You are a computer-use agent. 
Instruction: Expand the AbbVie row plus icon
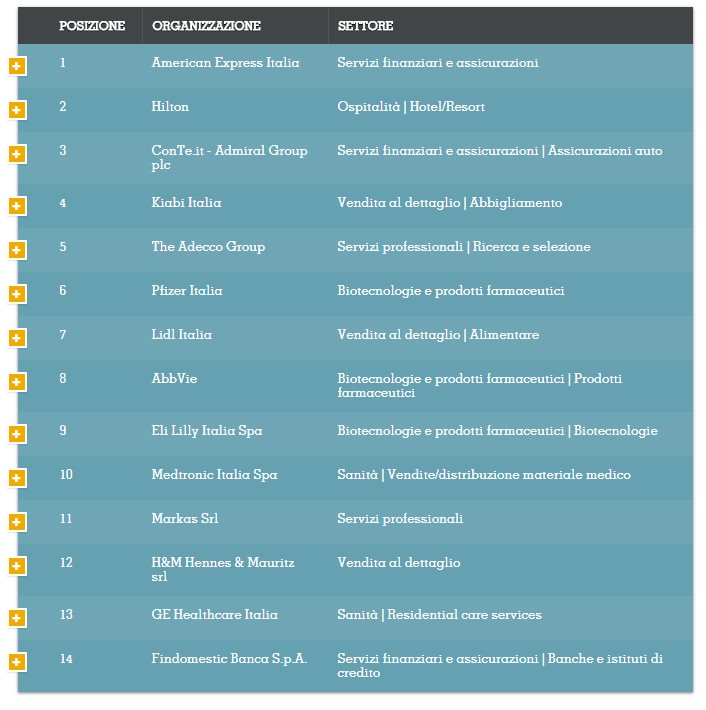pyautogui.click(x=17, y=382)
